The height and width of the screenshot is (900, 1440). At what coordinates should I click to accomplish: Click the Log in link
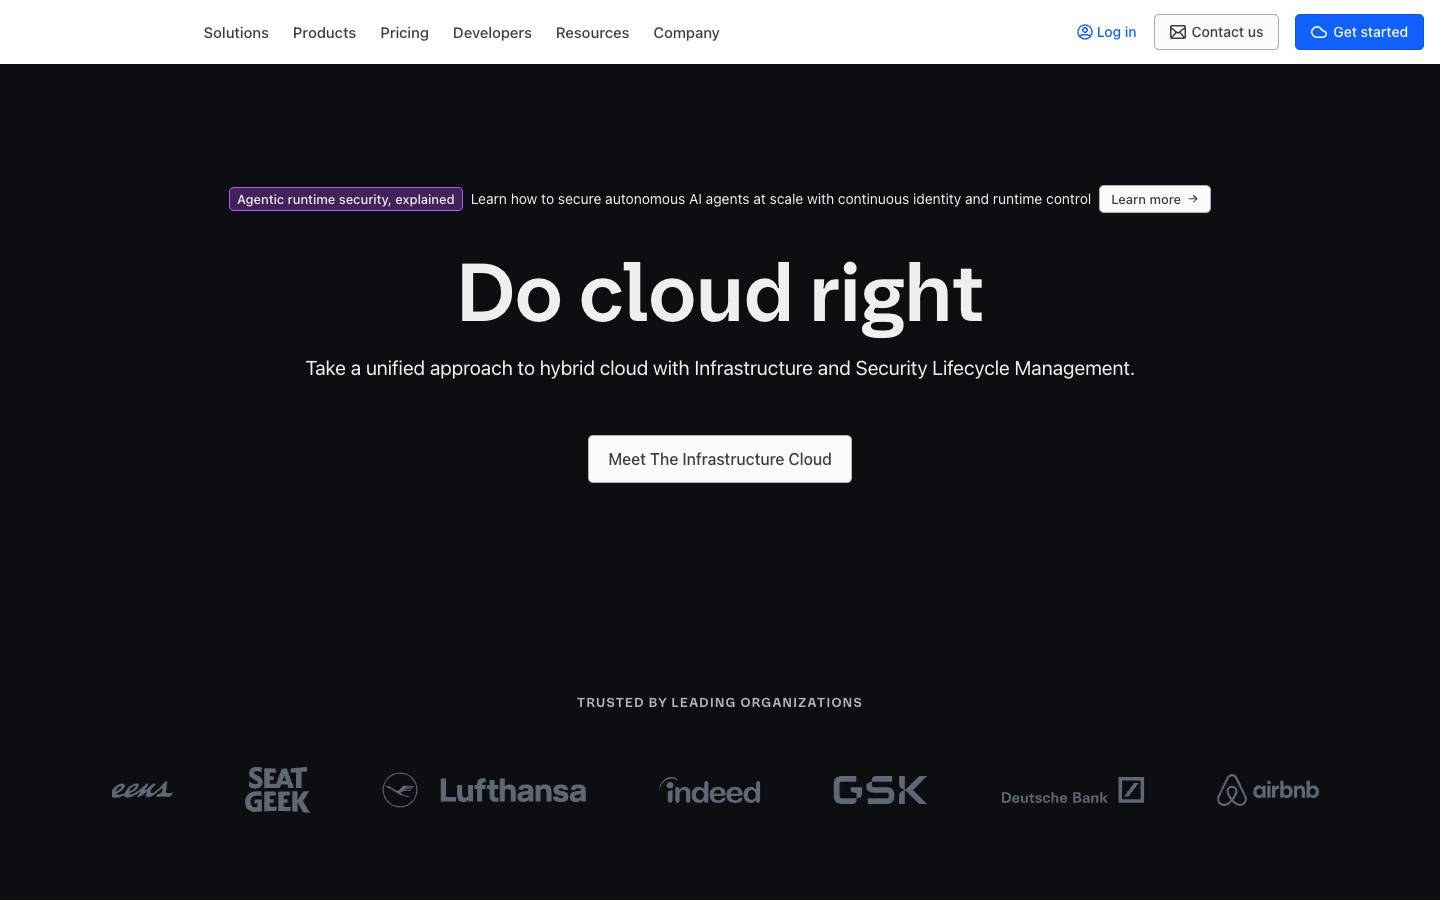[x=1106, y=32]
